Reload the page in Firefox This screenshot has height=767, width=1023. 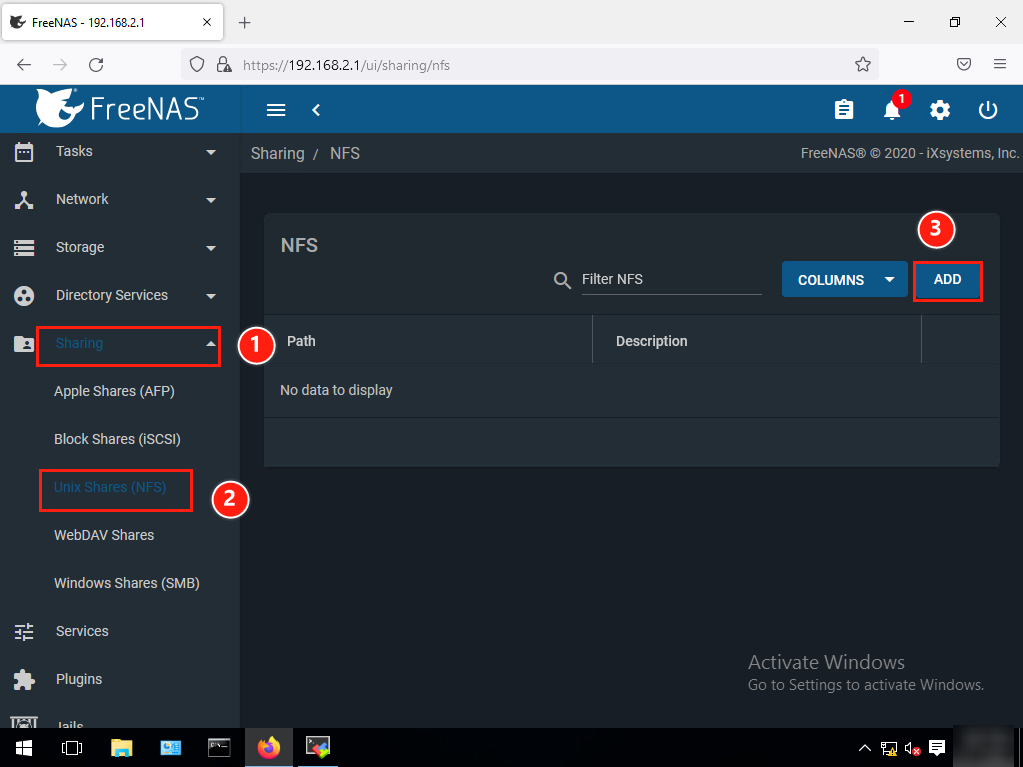[96, 65]
